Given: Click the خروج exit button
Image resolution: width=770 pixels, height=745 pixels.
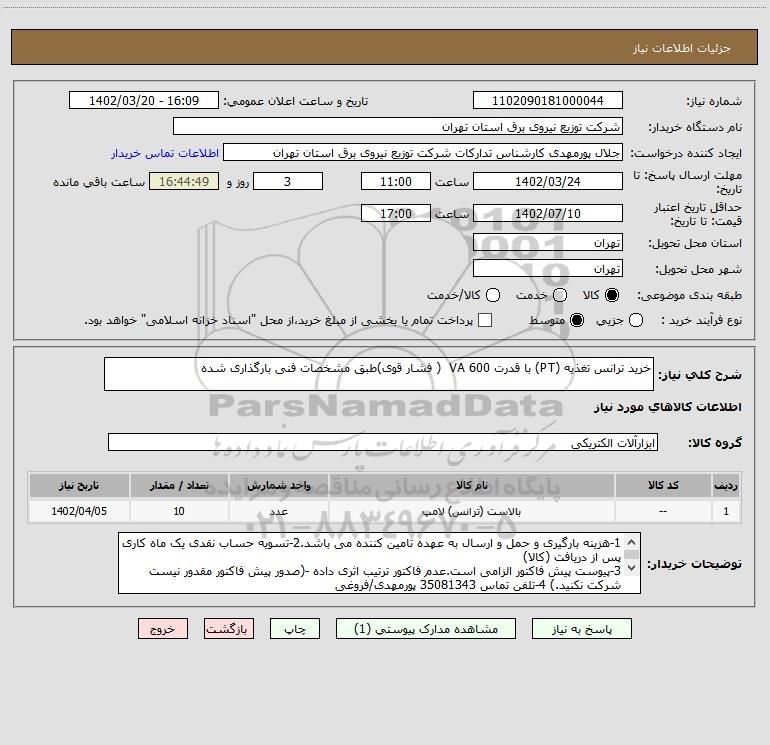Looking at the screenshot, I should (x=163, y=629).
